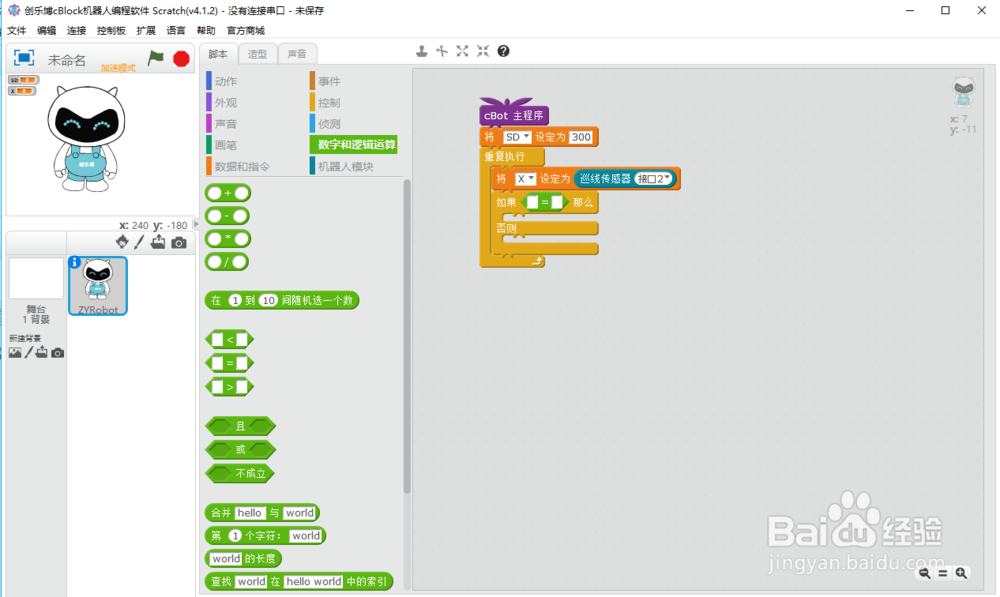Select the ZYRobot sprite thumbnail
This screenshot has width=1000, height=597.
(97, 285)
